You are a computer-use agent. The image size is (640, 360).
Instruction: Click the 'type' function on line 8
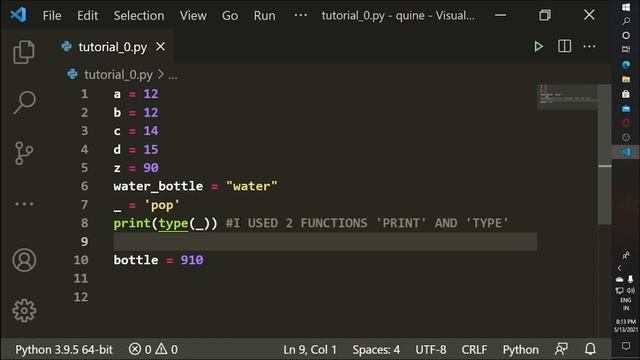click(x=173, y=223)
